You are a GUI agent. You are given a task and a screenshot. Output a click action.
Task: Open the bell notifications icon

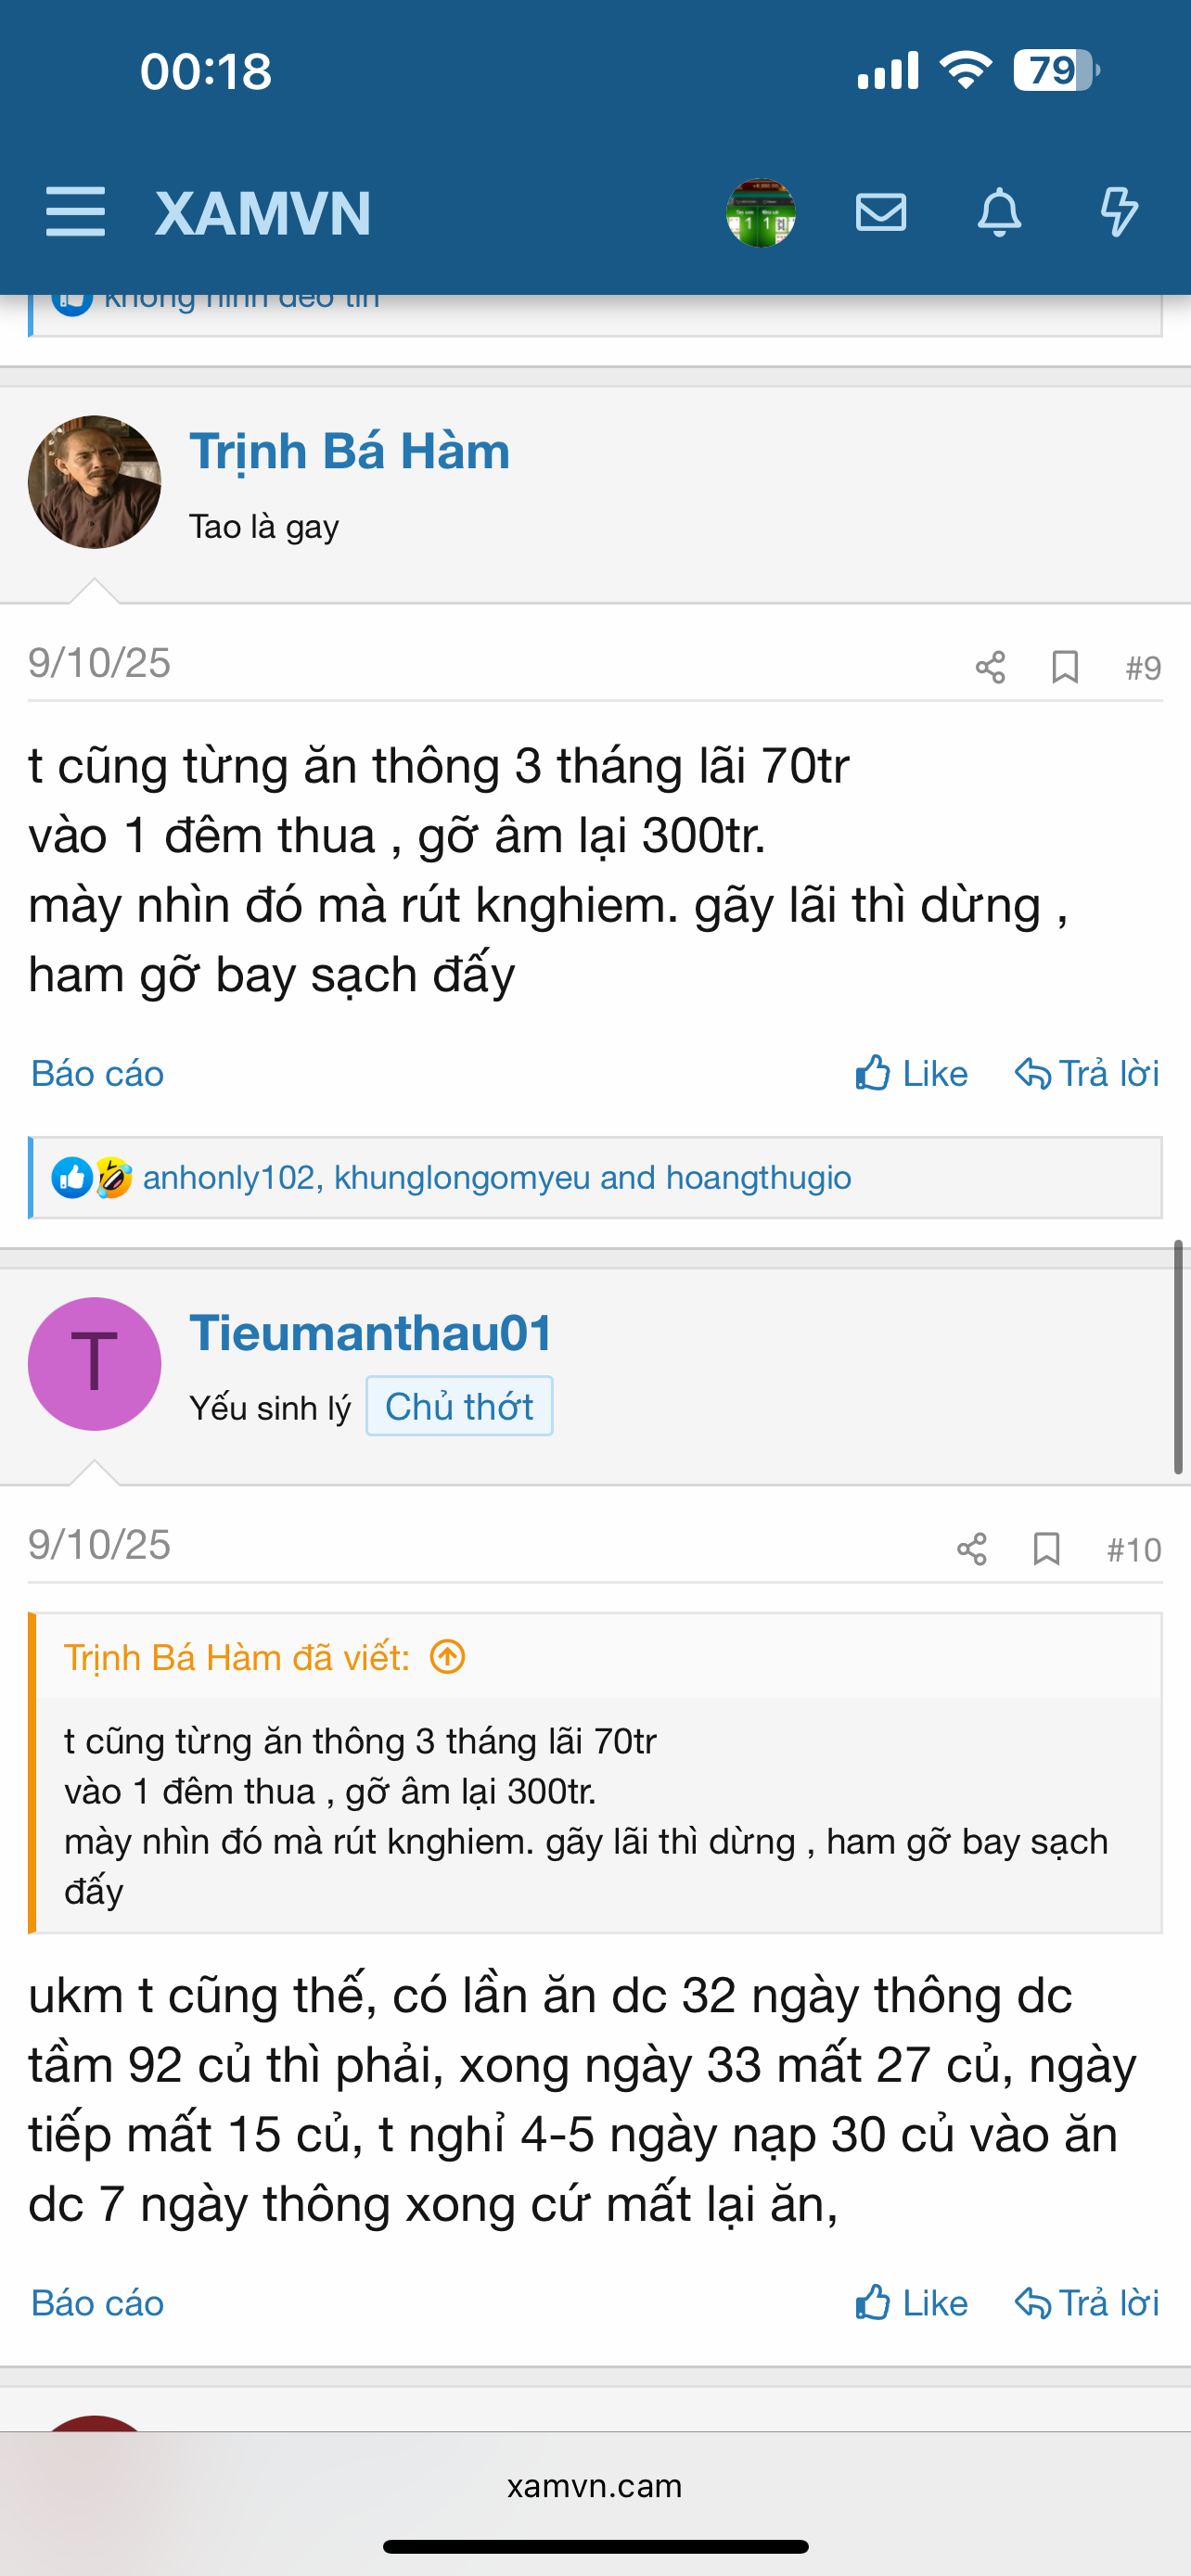coord(999,212)
